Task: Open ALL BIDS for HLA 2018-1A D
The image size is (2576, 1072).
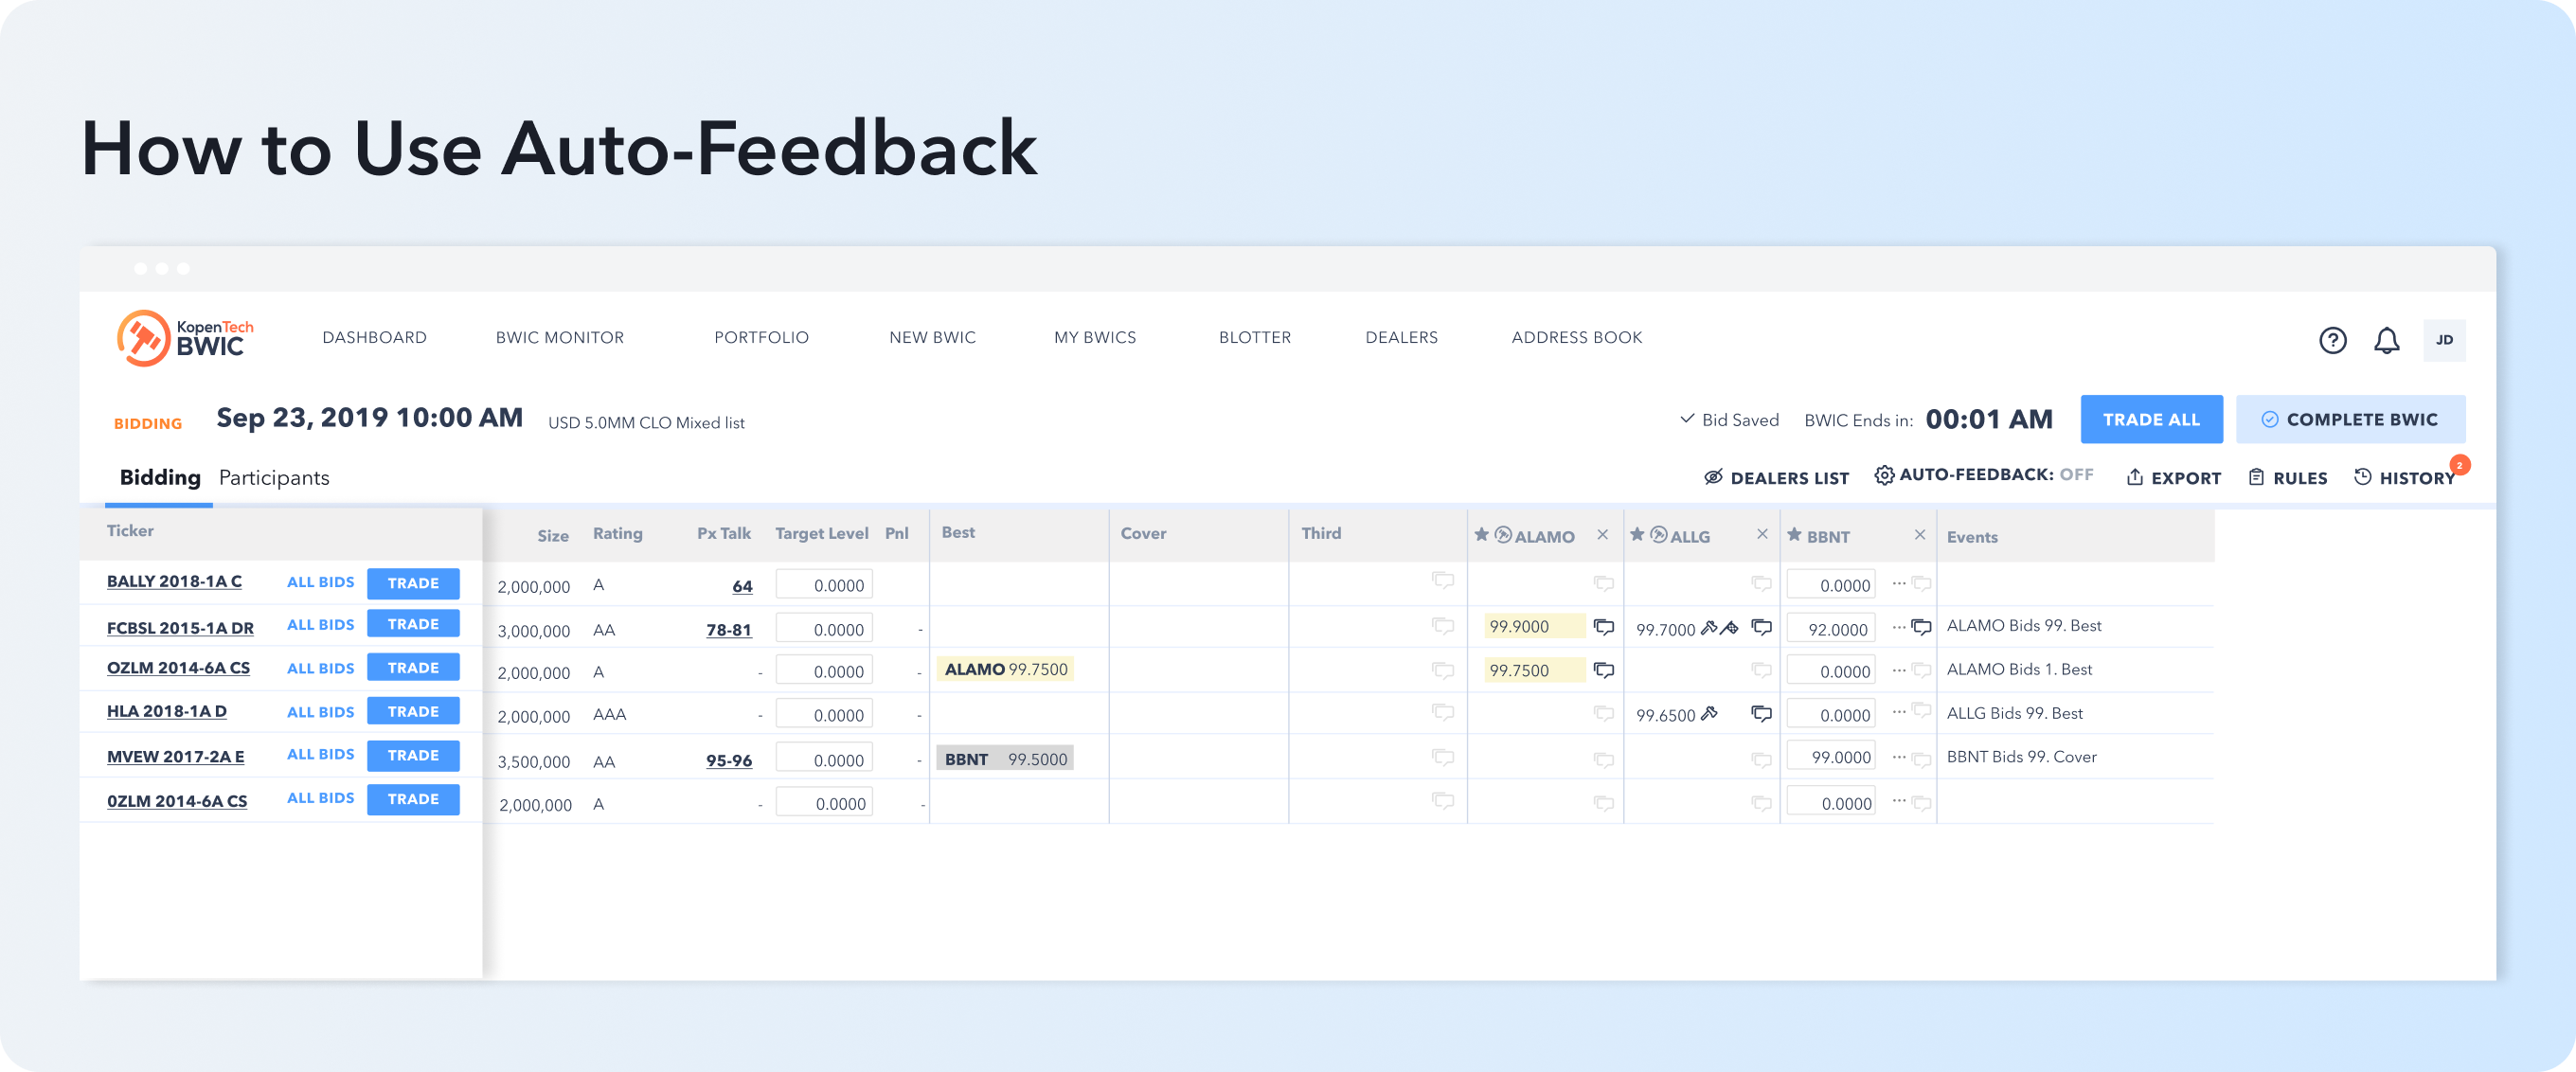Action: 320,712
